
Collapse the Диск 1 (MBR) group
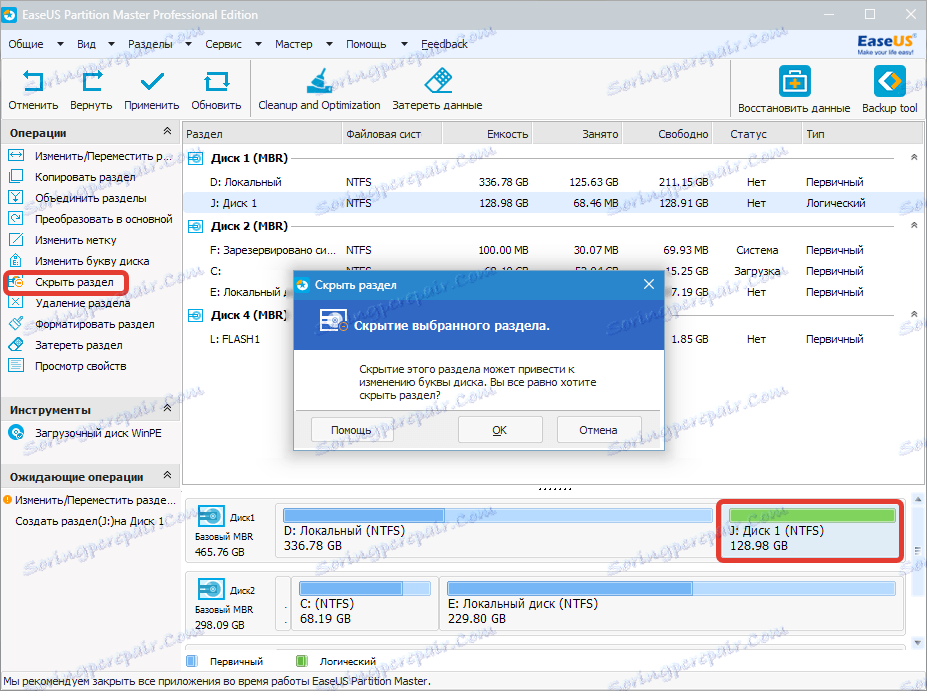(x=914, y=157)
